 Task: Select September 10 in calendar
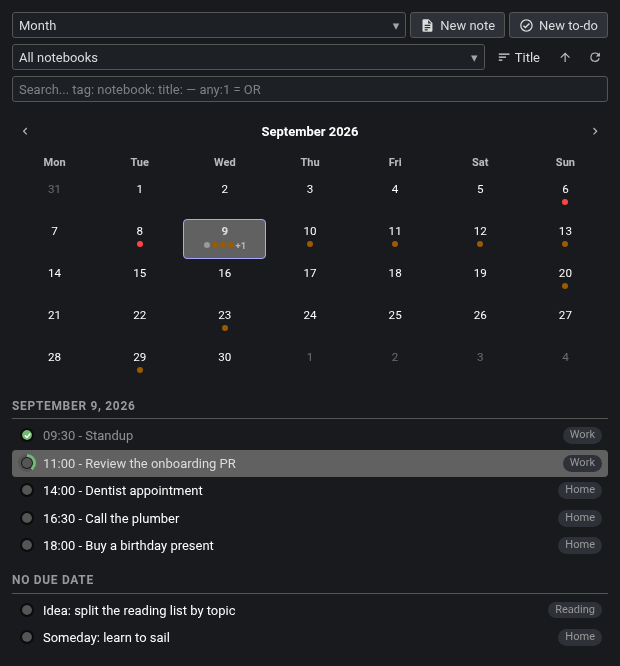tap(310, 239)
